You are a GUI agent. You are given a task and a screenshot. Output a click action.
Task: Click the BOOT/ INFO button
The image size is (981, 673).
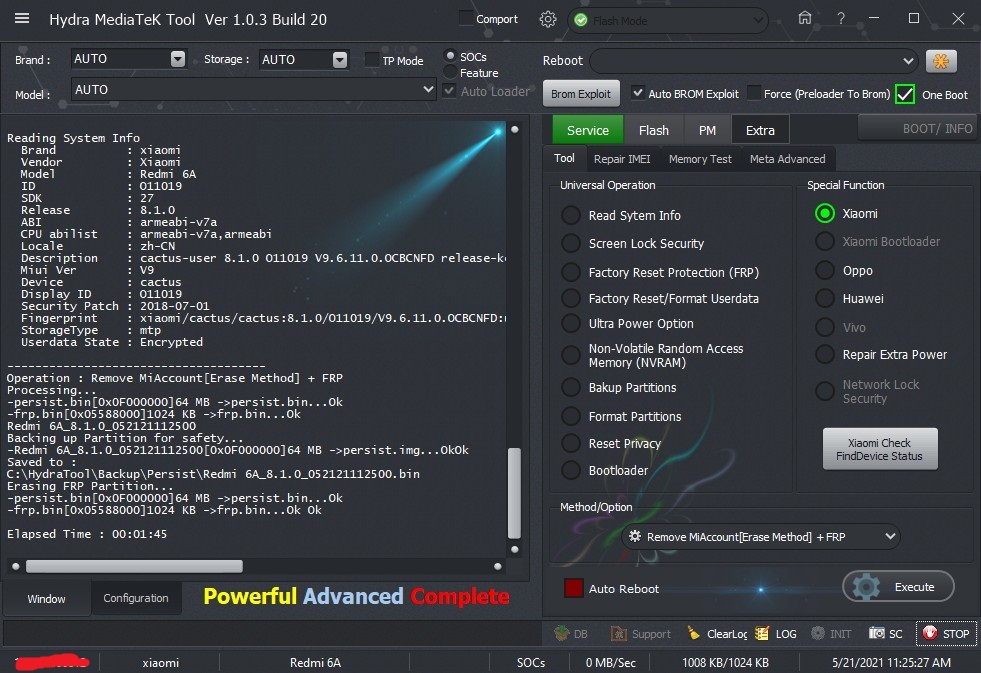click(917, 128)
